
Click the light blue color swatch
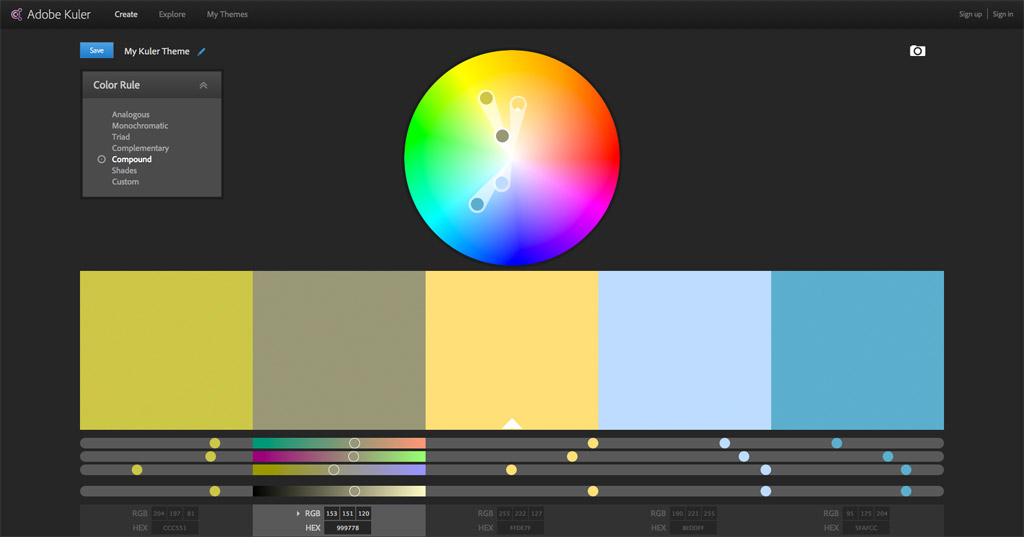click(684, 350)
